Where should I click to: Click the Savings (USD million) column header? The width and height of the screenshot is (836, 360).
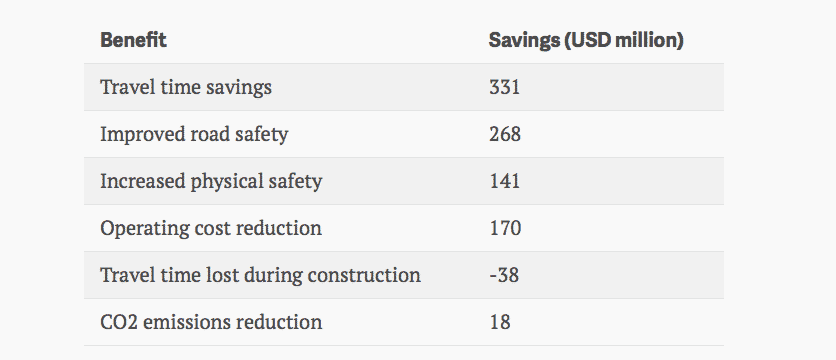[x=586, y=41]
